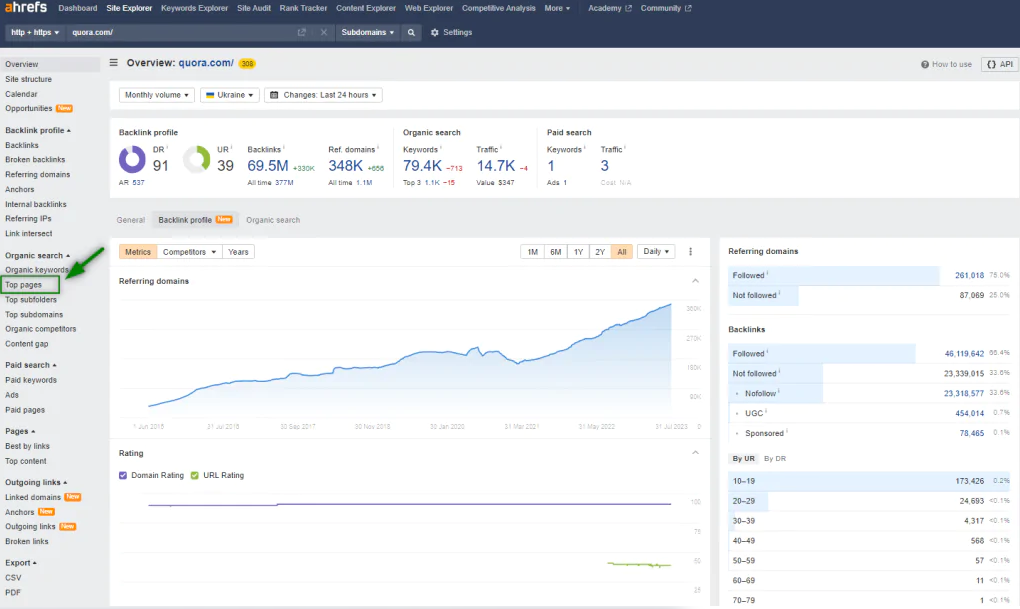
Task: Click Top pages in the sidebar
Action: click(24, 285)
